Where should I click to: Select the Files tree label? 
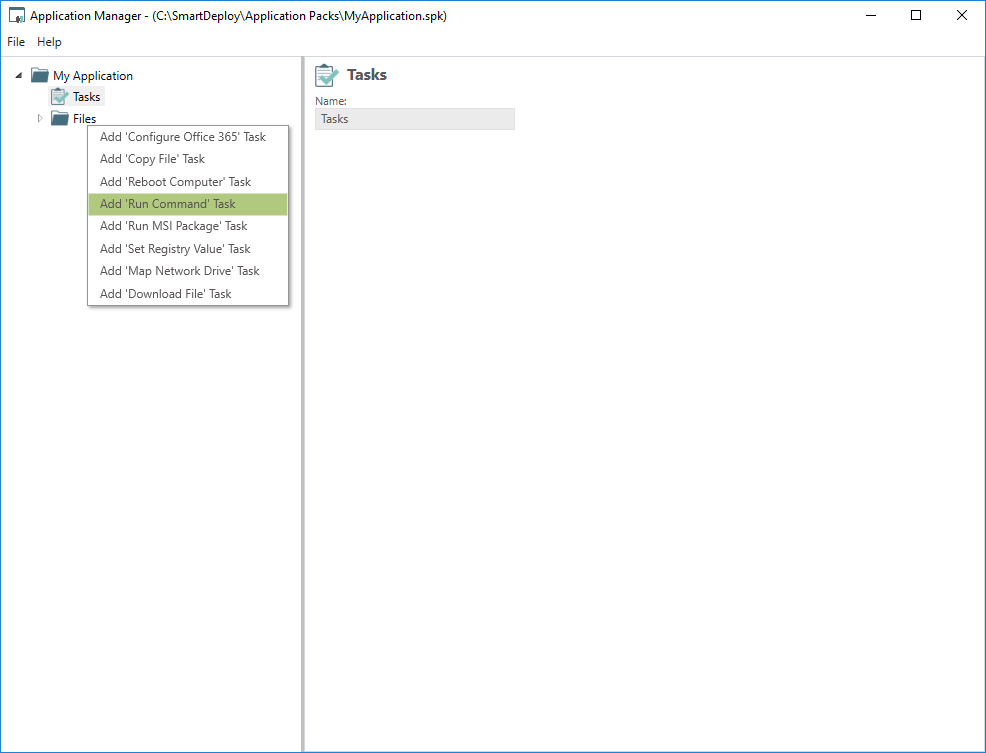click(x=84, y=118)
